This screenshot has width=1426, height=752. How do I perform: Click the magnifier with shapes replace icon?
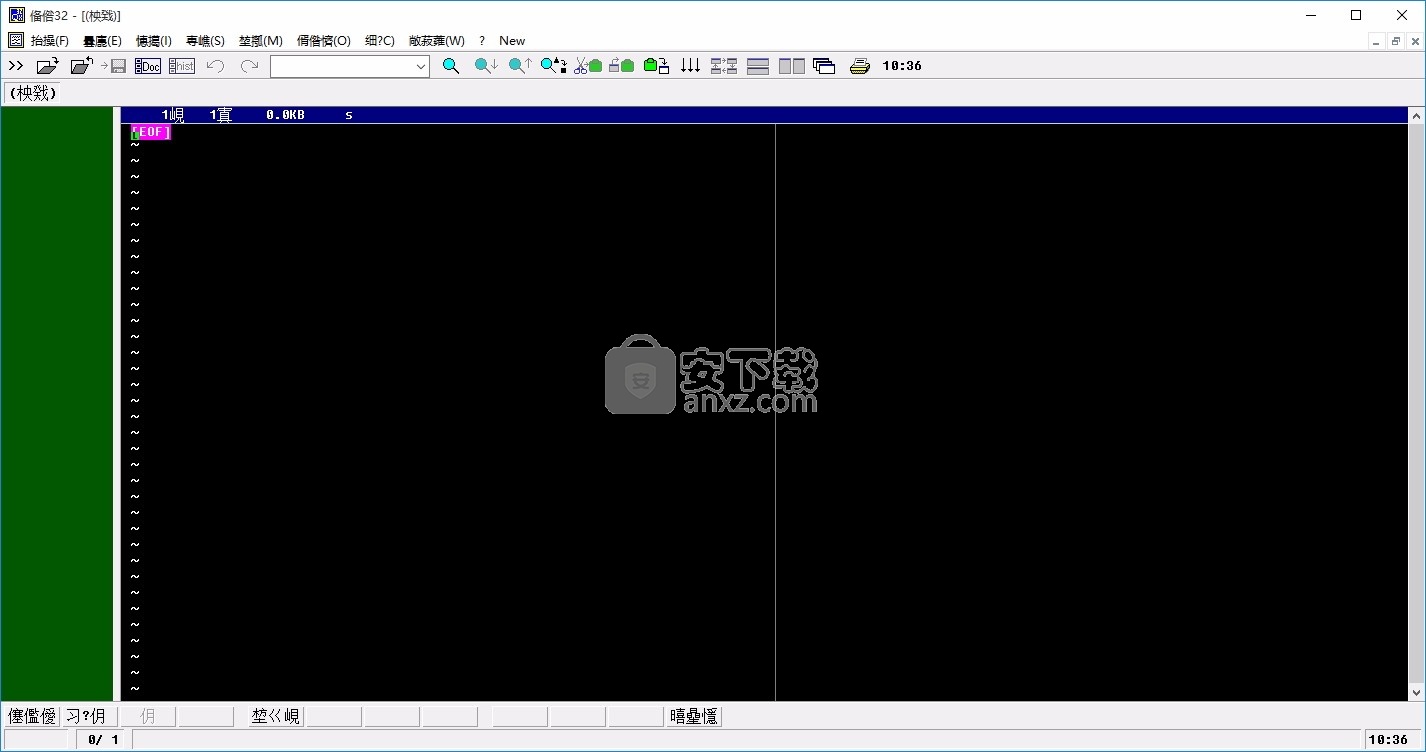click(x=554, y=66)
